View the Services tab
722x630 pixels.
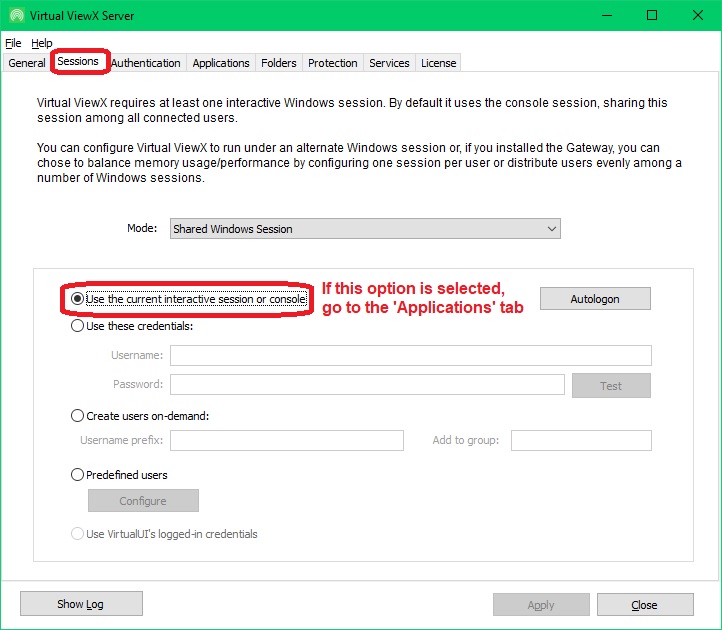tap(389, 63)
